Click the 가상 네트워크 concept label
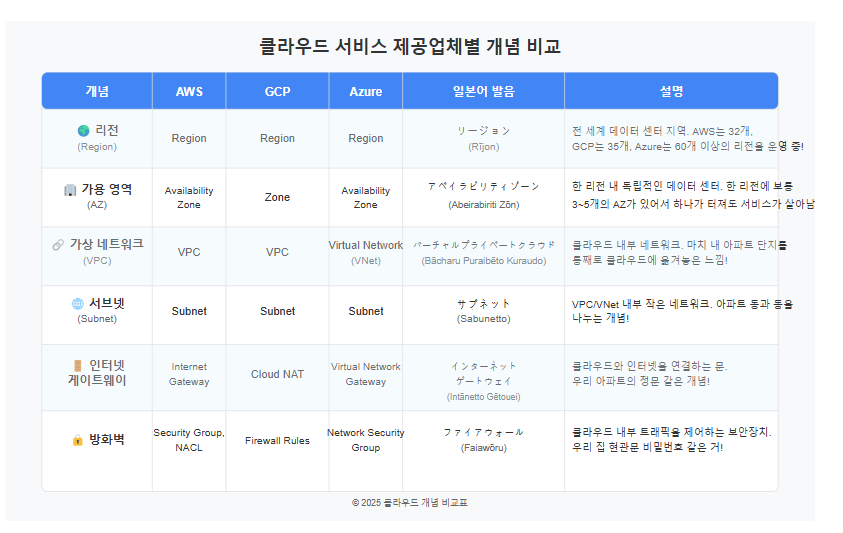The width and height of the screenshot is (843, 533). 106,244
